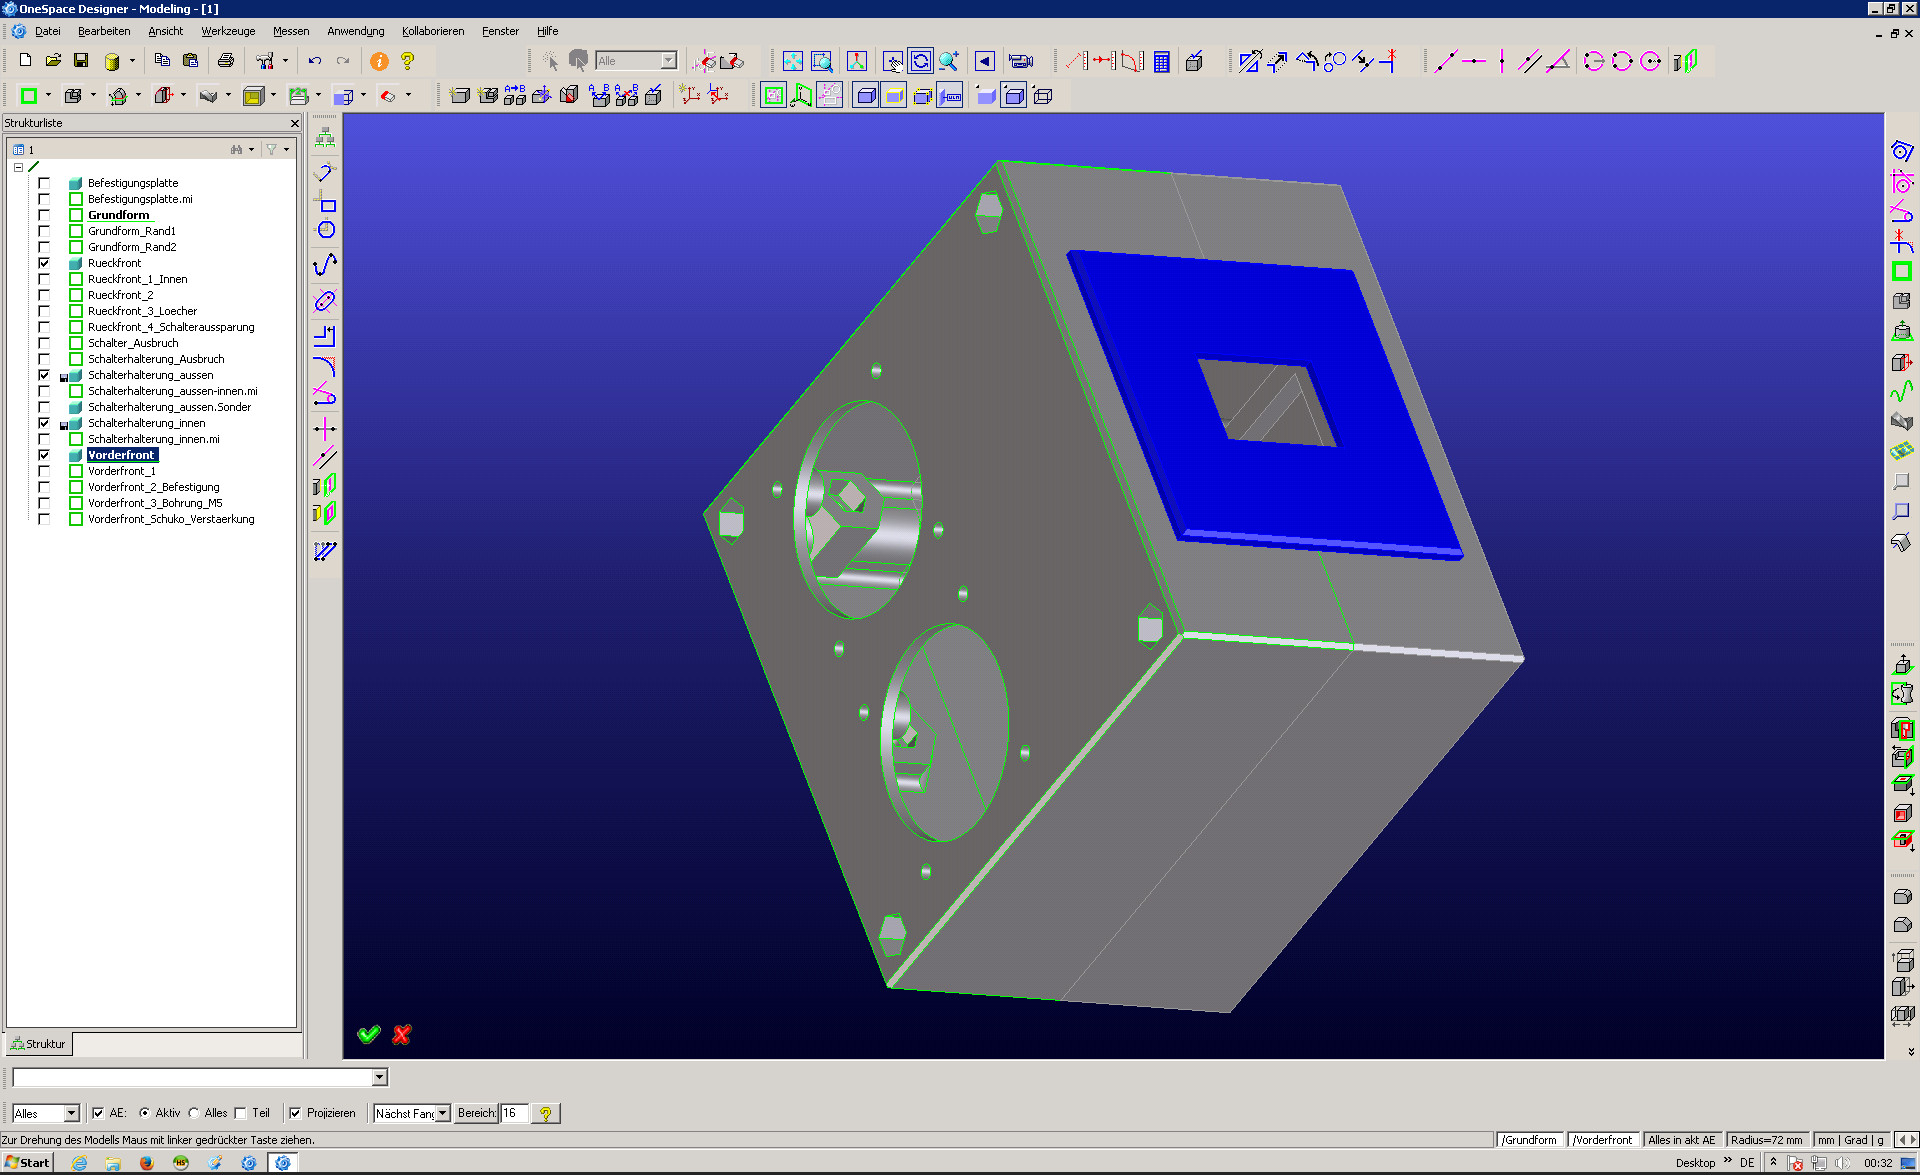Viewport: 1920px width, 1175px height.
Task: Click the Windows Start button
Action: (27, 1162)
